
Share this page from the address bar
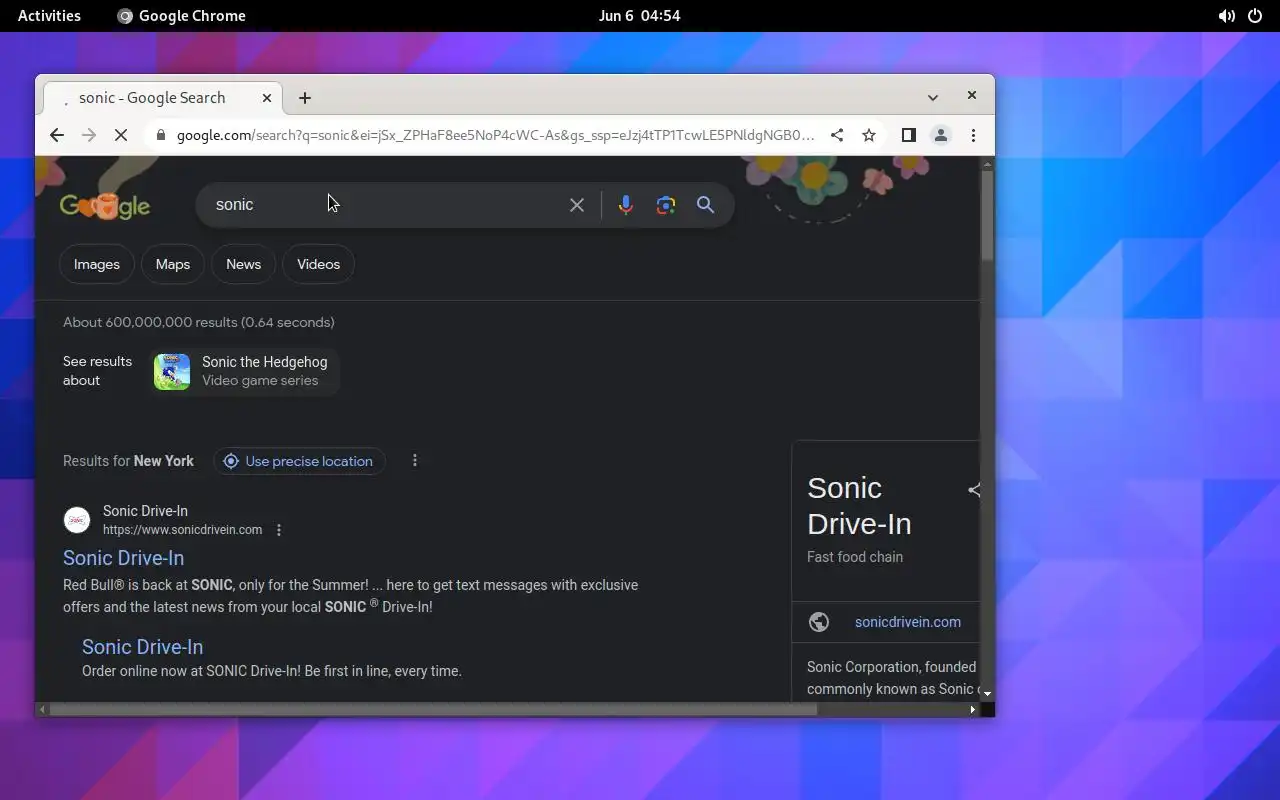click(x=837, y=135)
